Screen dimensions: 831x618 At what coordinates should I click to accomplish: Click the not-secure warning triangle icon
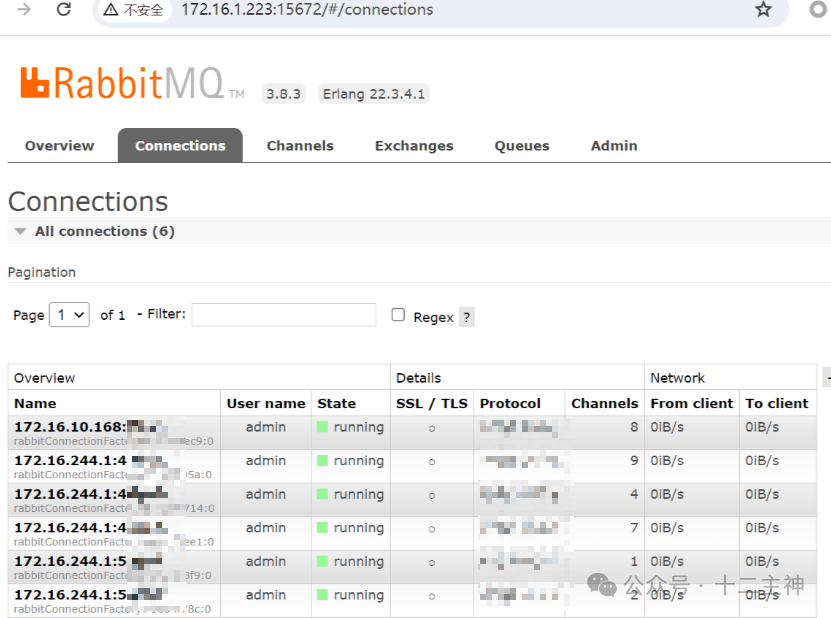pos(110,10)
